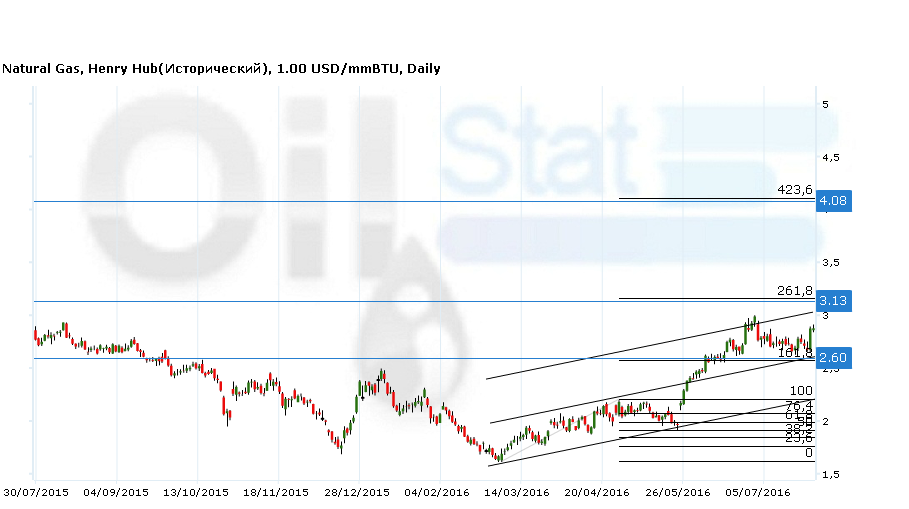
Task: Click the 14/03/2016 date axis label
Action: 517,492
